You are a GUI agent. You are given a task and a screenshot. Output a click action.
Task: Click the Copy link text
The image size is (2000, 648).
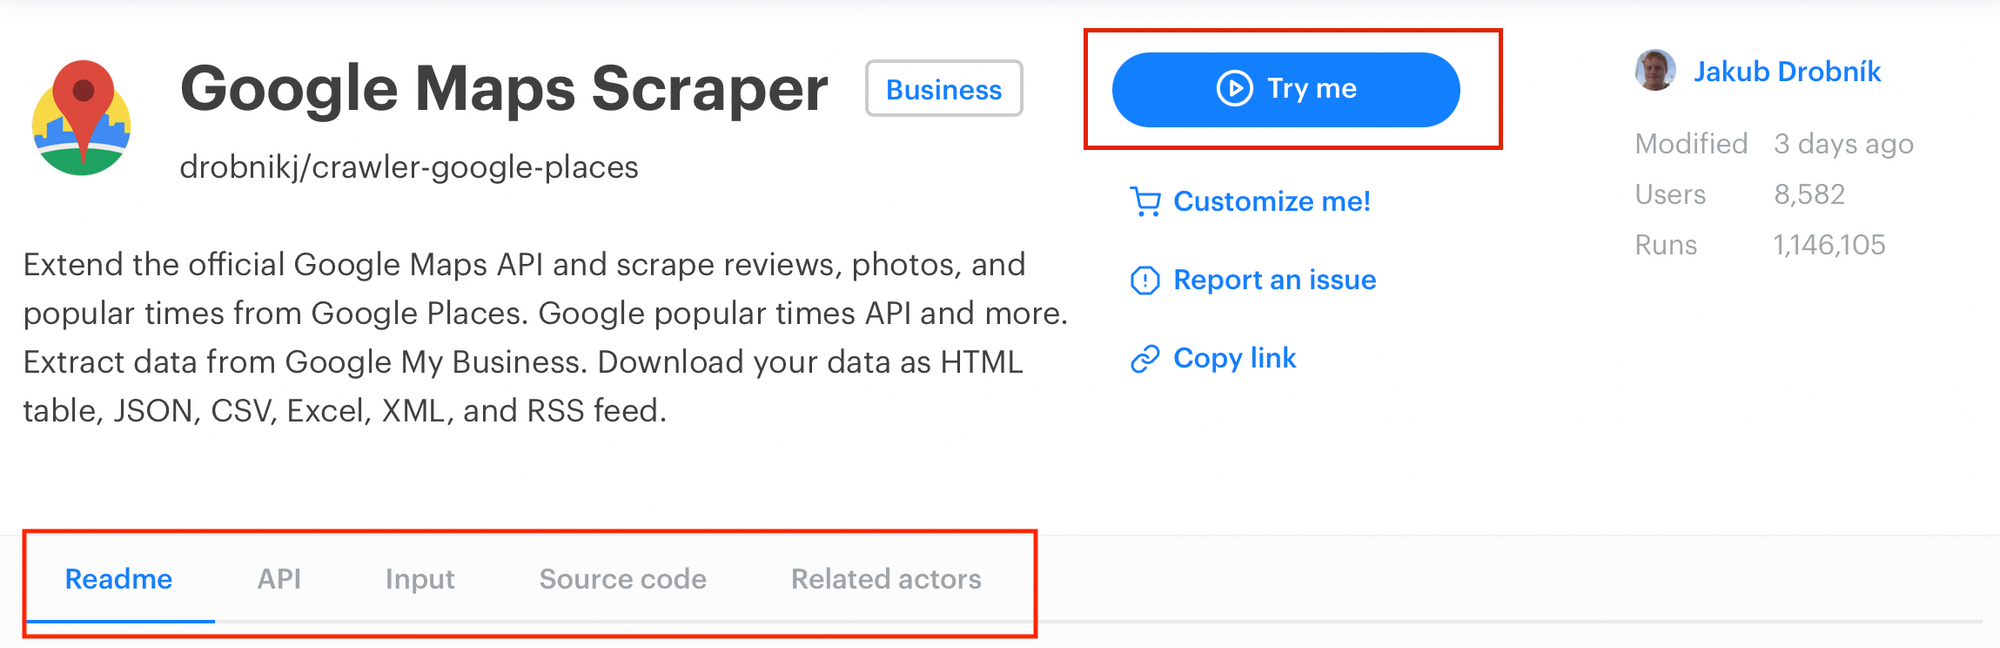[1234, 358]
